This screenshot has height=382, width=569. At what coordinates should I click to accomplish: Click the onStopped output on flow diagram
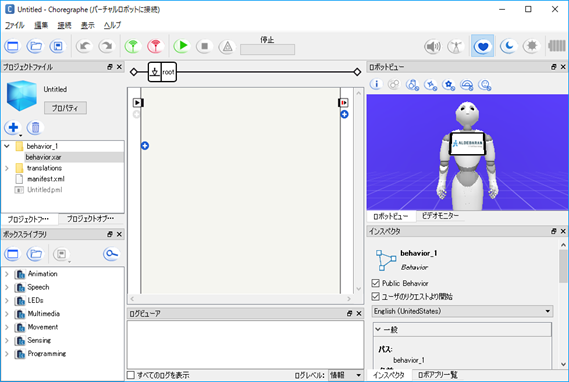343,103
